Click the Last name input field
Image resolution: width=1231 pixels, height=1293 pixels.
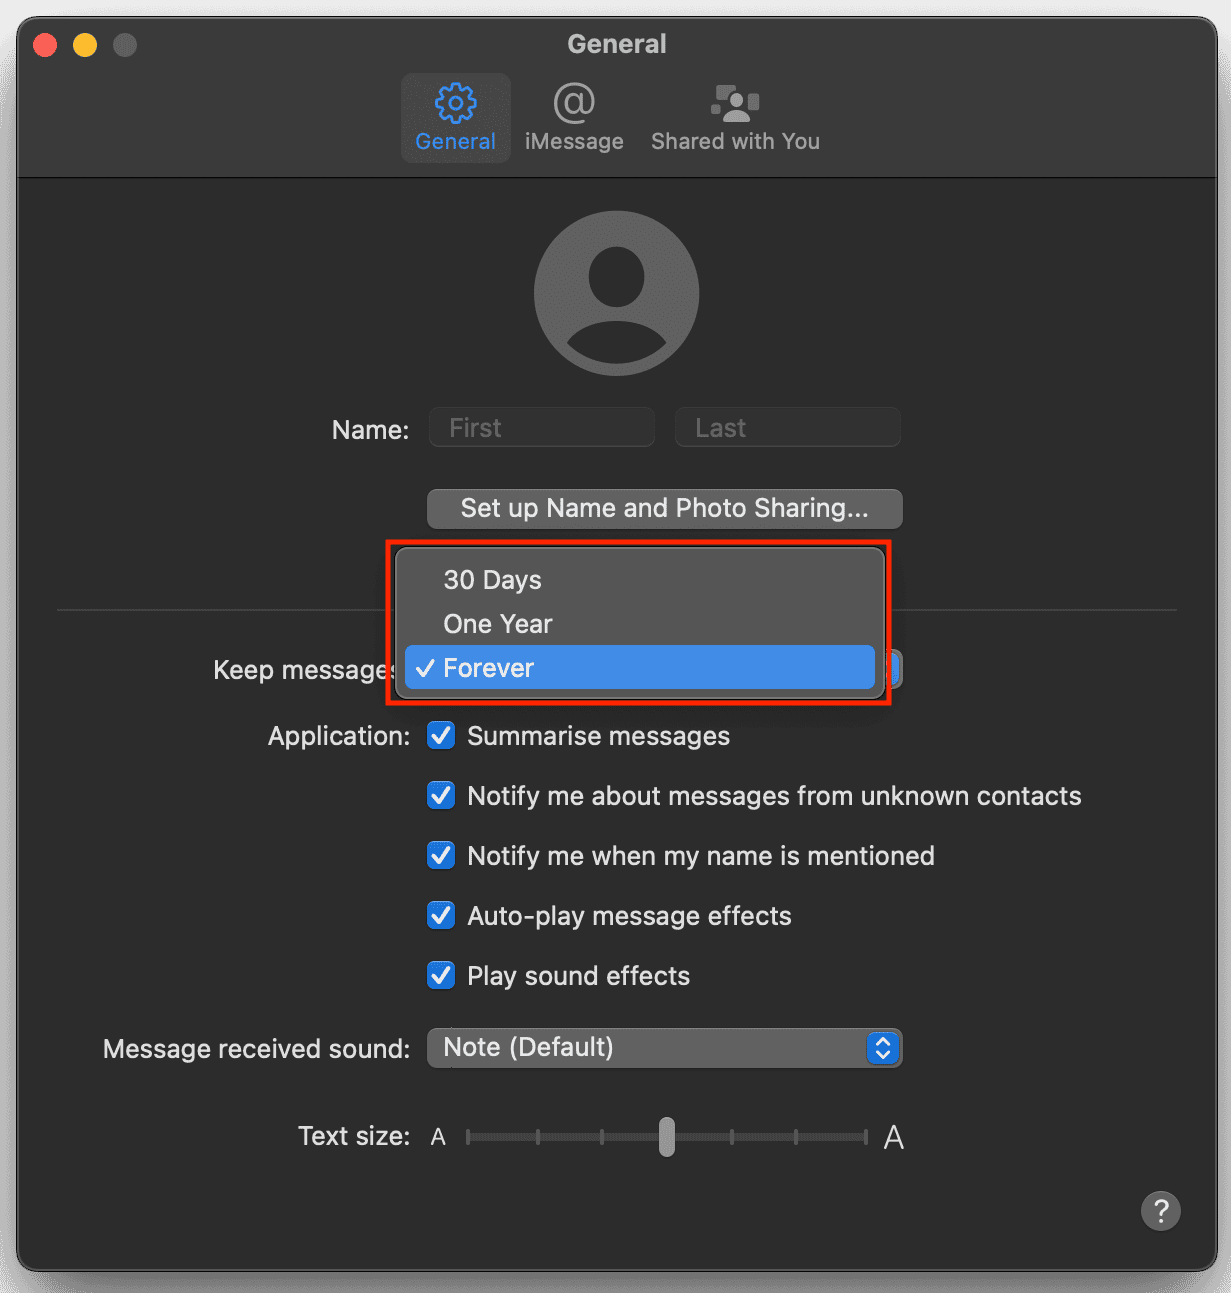coord(787,428)
